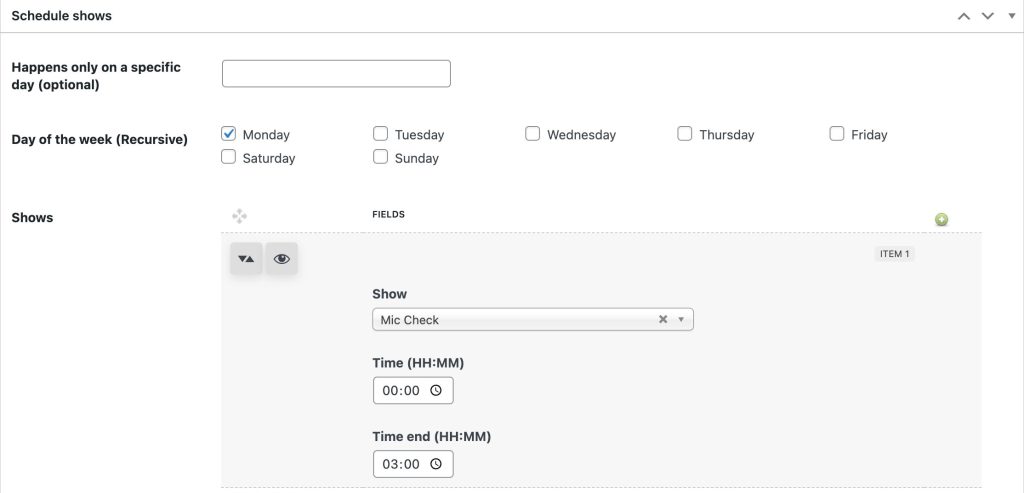Screen dimensions: 1024x493
Task: Check the Sunday checkbox
Action: click(x=381, y=157)
